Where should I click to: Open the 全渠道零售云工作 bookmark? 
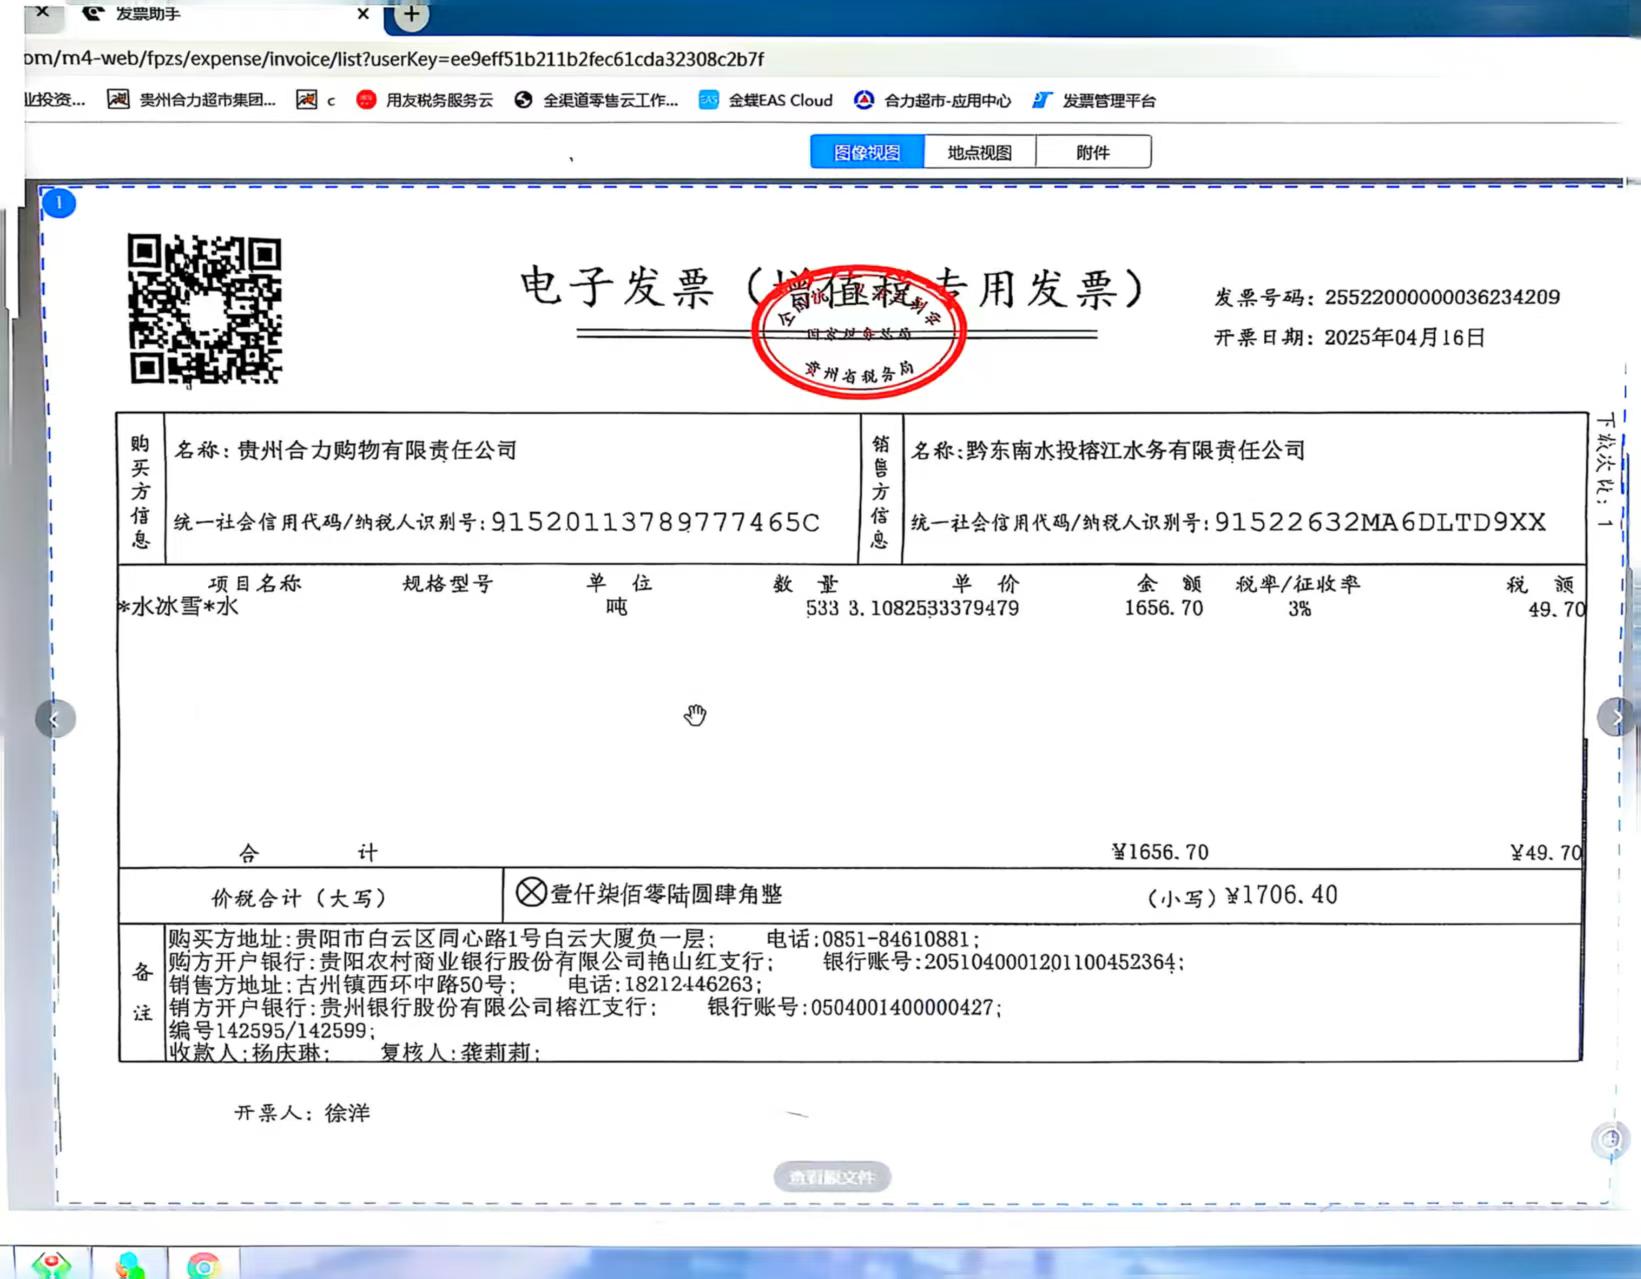pyautogui.click(x=596, y=100)
